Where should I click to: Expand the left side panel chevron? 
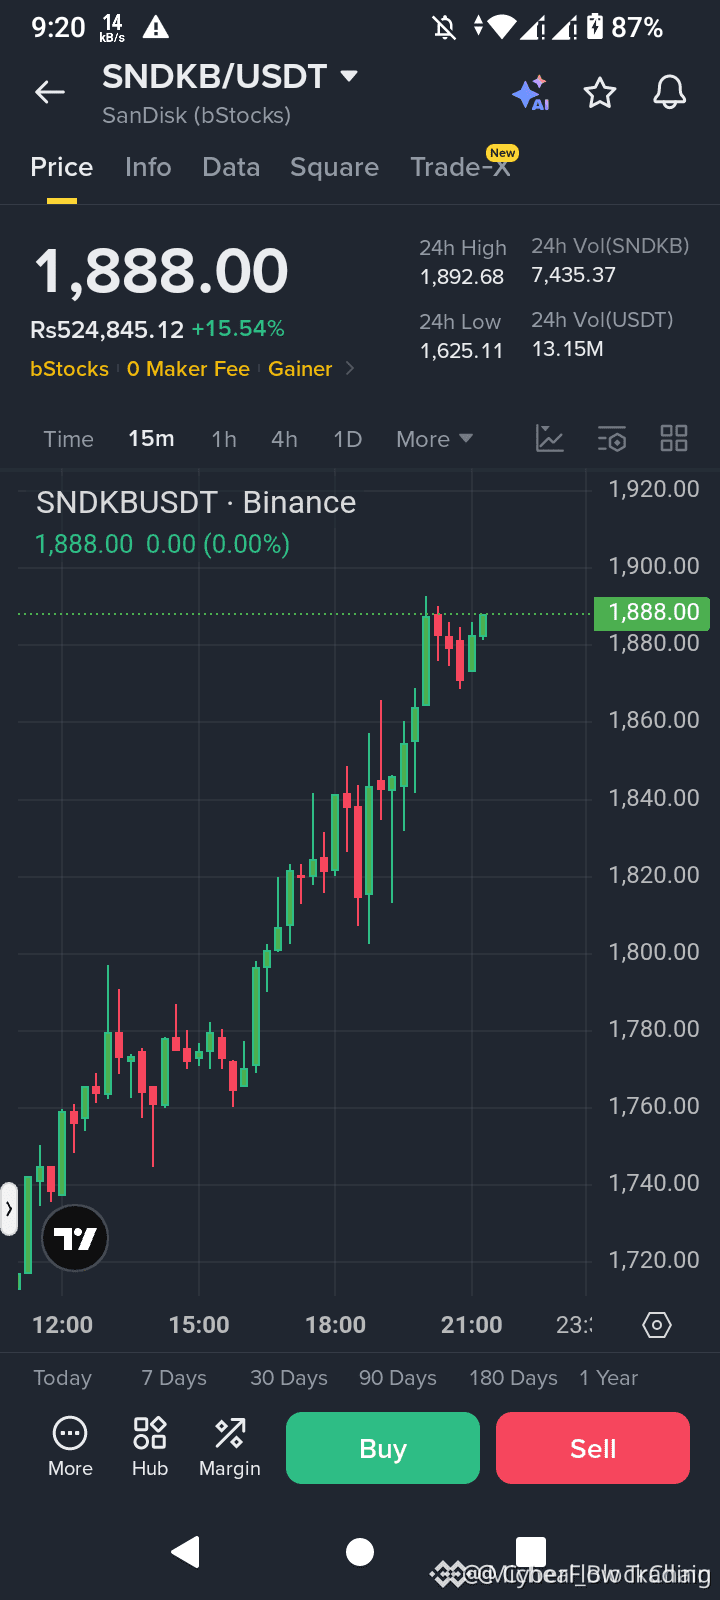tap(9, 1209)
